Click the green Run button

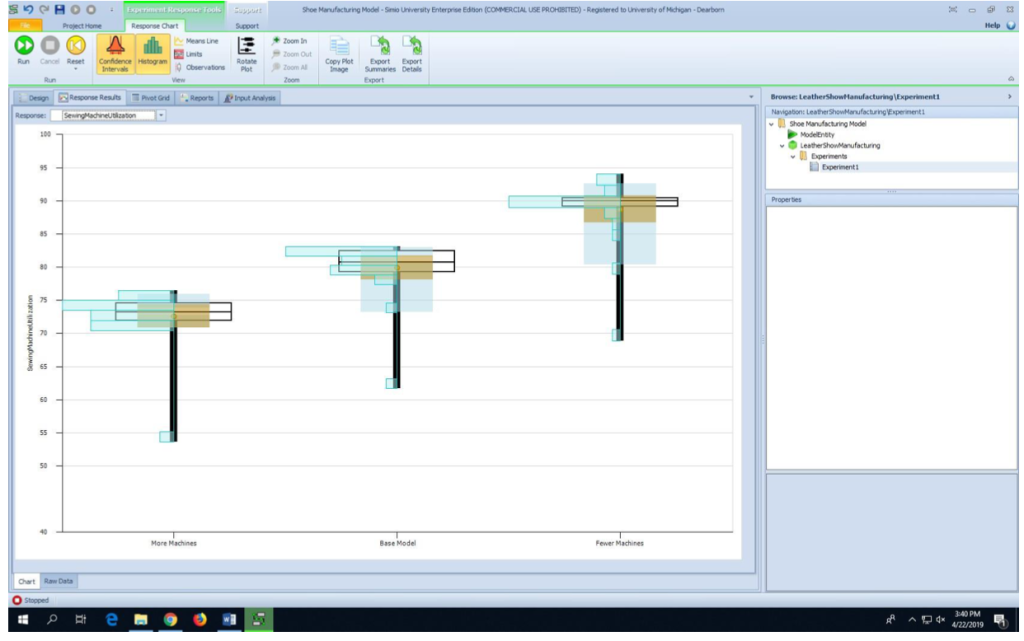tap(24, 46)
